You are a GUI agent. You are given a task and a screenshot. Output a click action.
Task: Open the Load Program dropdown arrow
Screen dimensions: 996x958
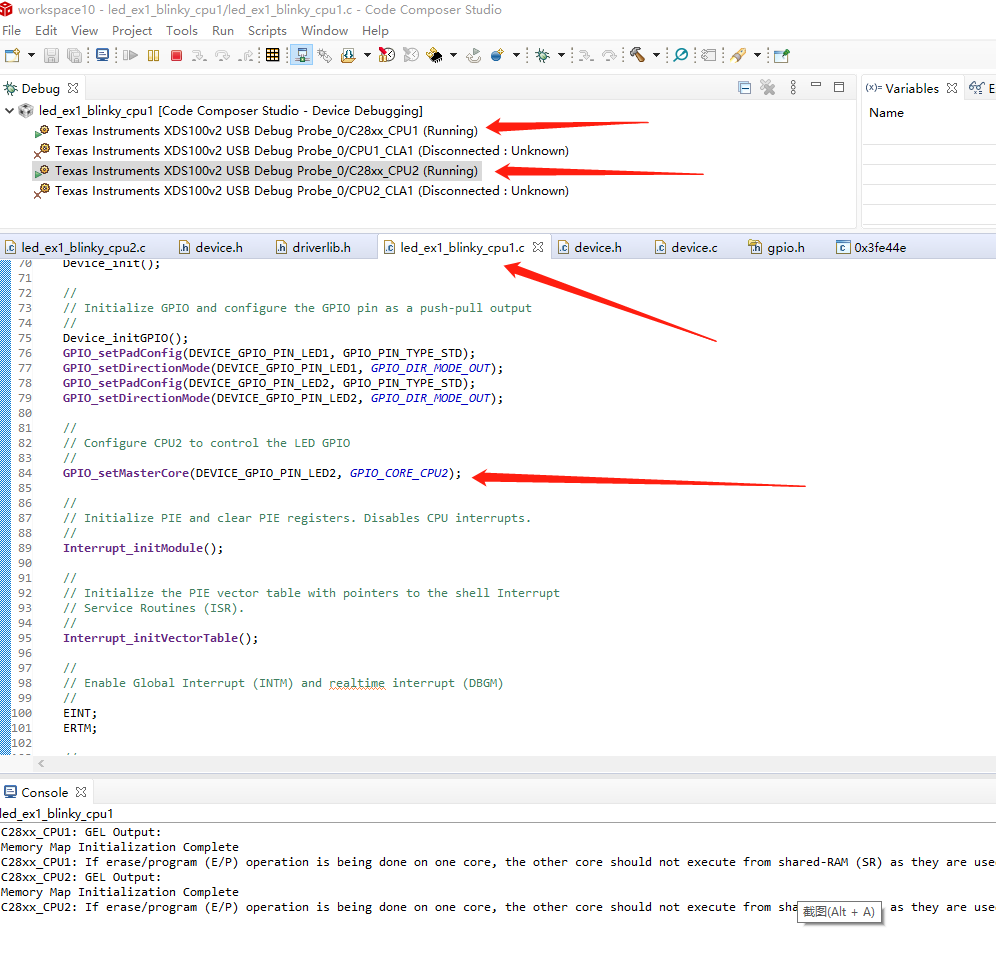click(x=367, y=55)
